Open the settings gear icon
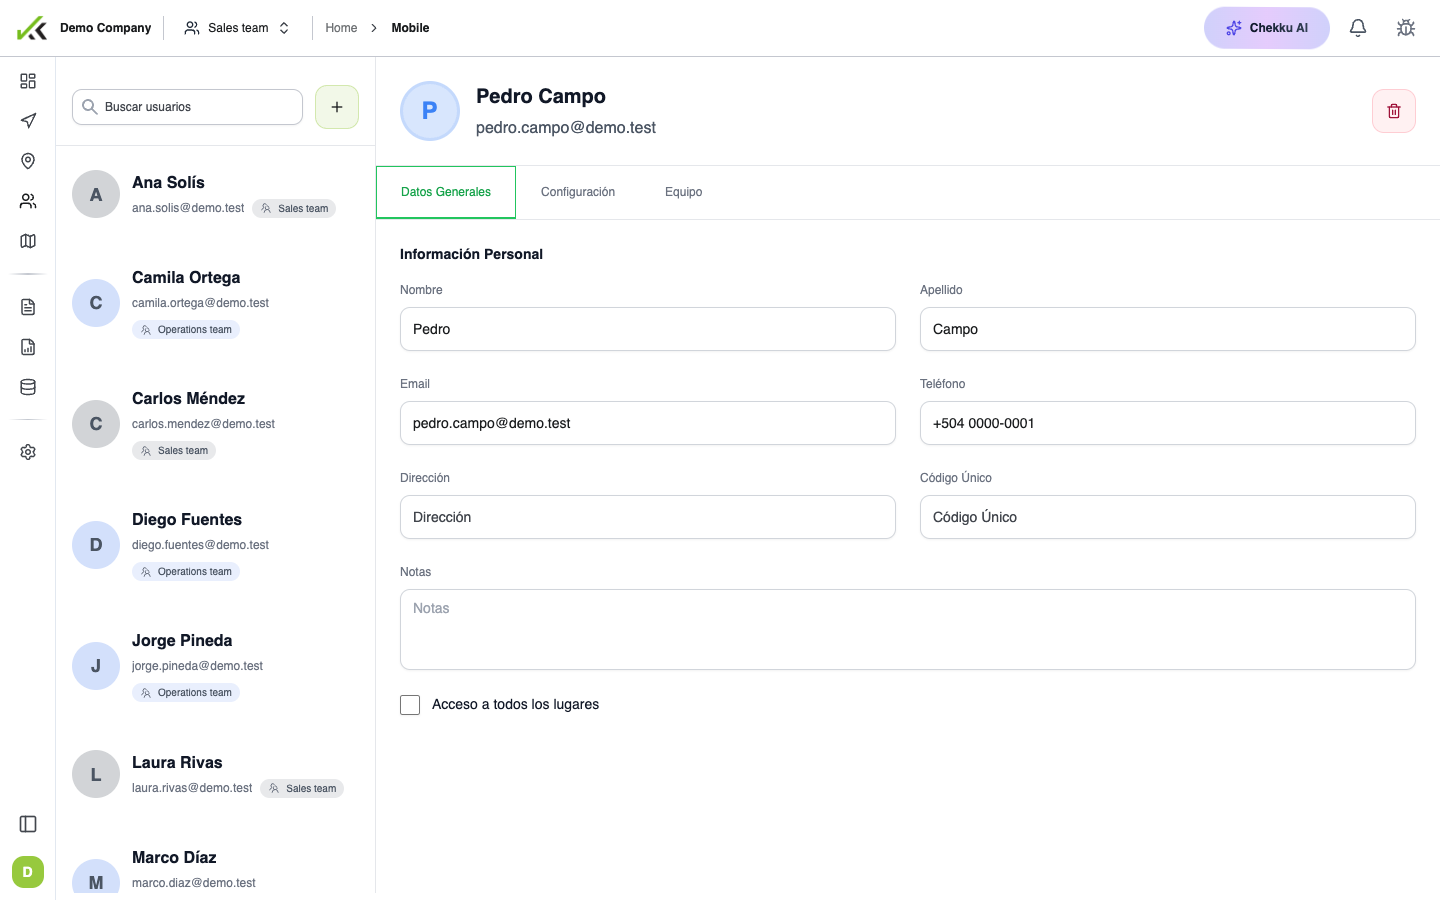Screen dimensions: 1440x900 (28, 452)
